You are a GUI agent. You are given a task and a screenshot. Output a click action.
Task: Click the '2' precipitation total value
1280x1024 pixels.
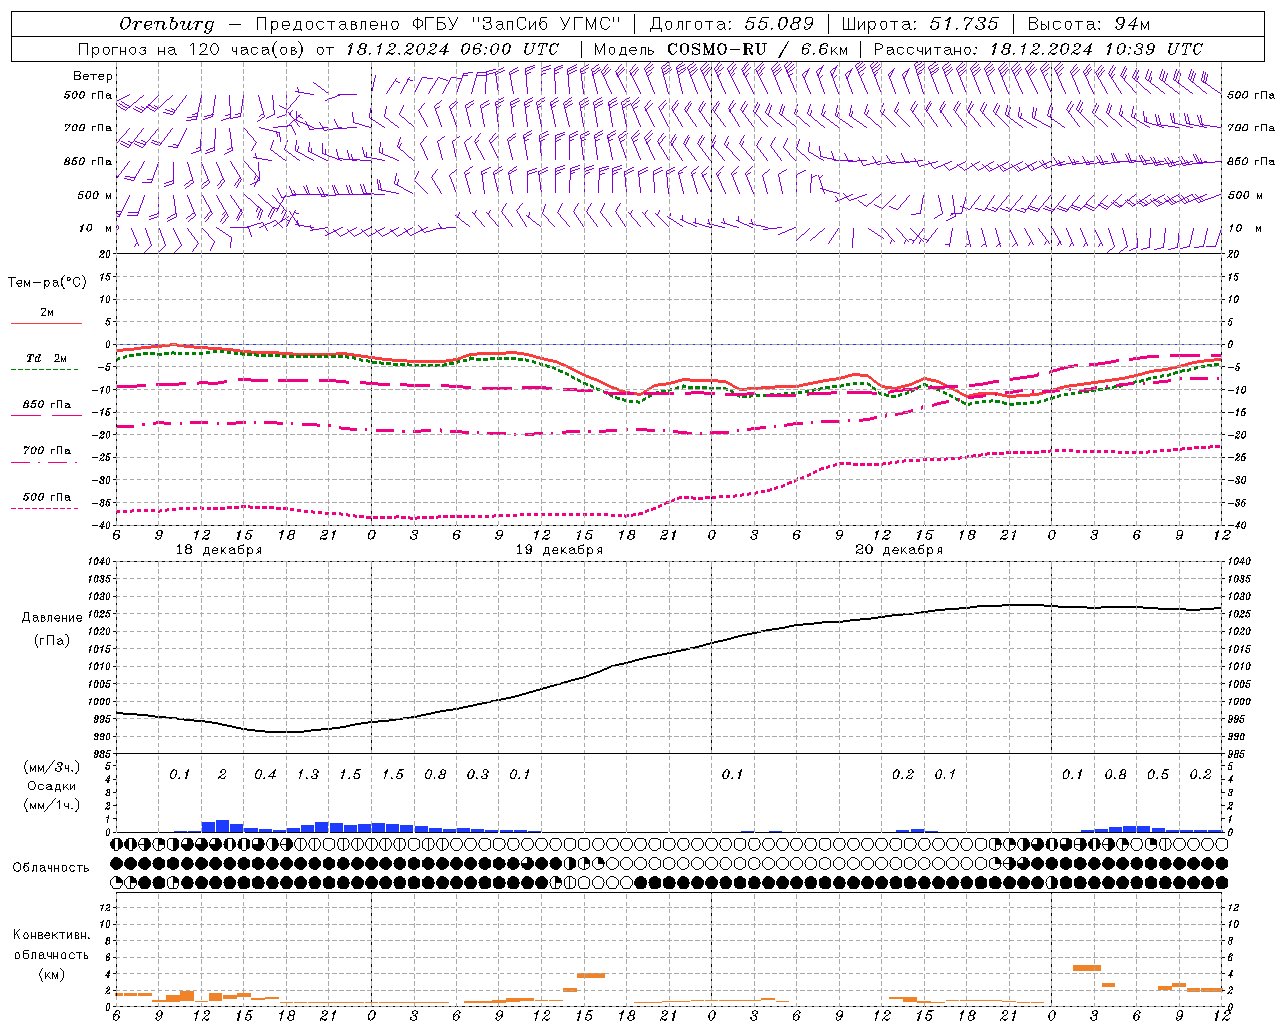point(222,774)
